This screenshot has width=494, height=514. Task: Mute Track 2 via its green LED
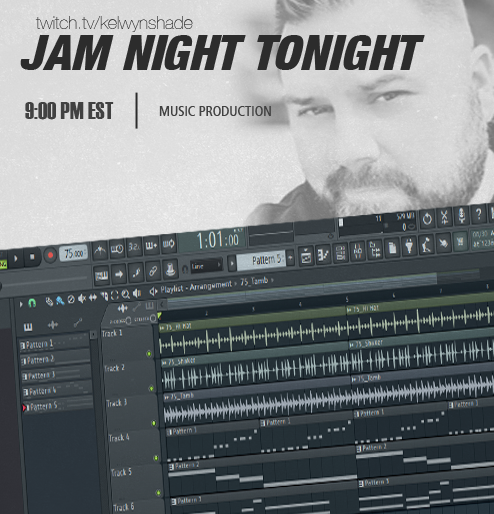point(151,388)
